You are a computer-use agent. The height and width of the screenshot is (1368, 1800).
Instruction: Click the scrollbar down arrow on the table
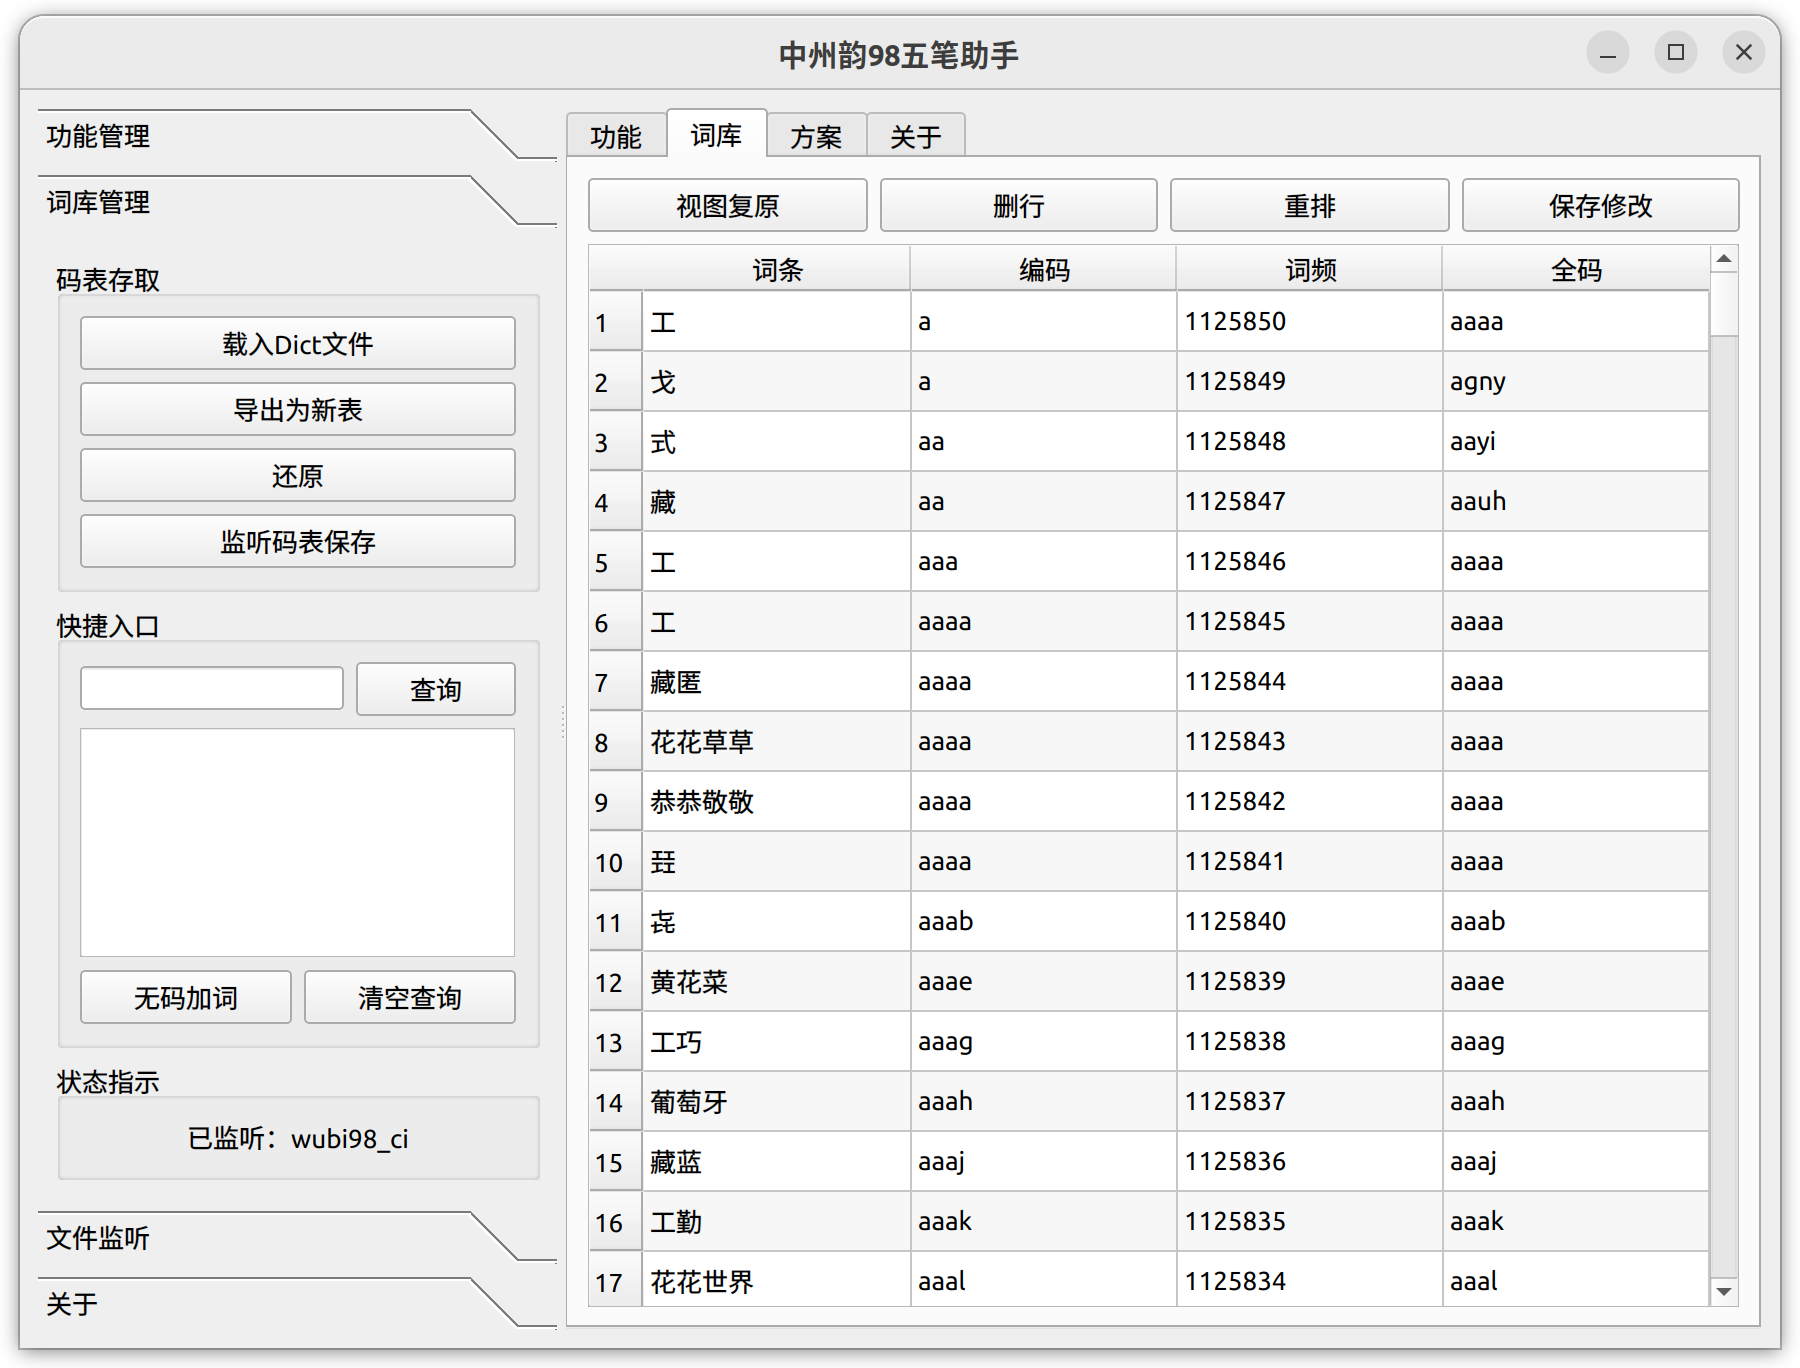[x=1724, y=1290]
